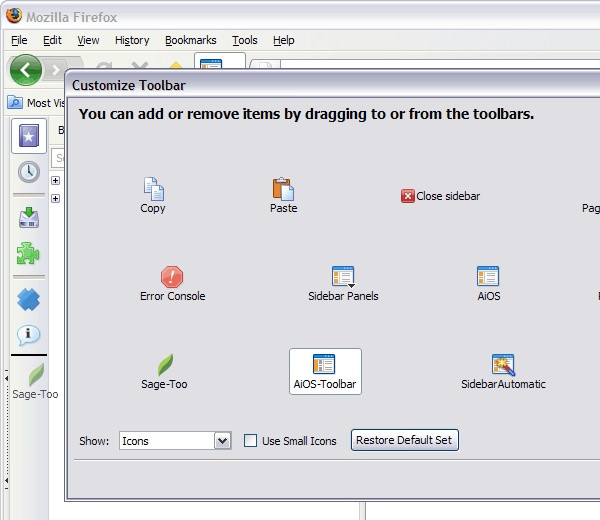Click the green Back navigation button
Screen dimensions: 600x520
coord(26,70)
